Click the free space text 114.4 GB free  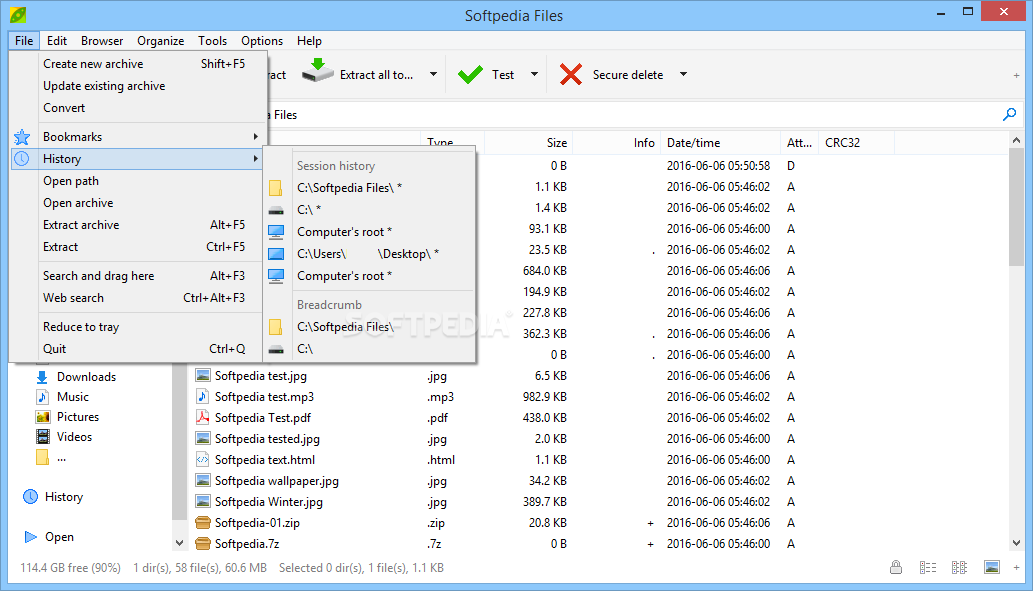point(70,568)
